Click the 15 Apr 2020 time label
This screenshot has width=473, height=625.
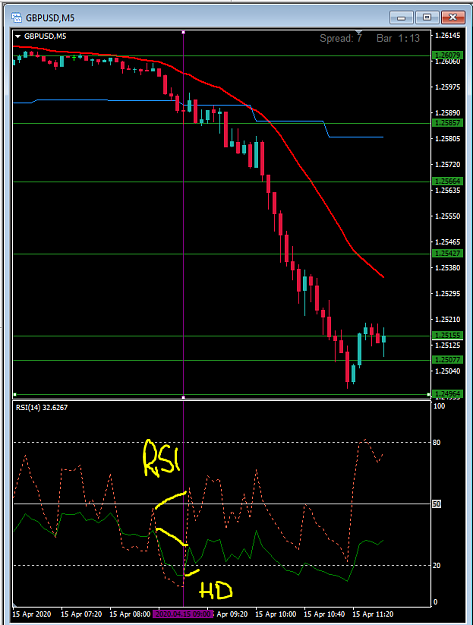[32, 614]
